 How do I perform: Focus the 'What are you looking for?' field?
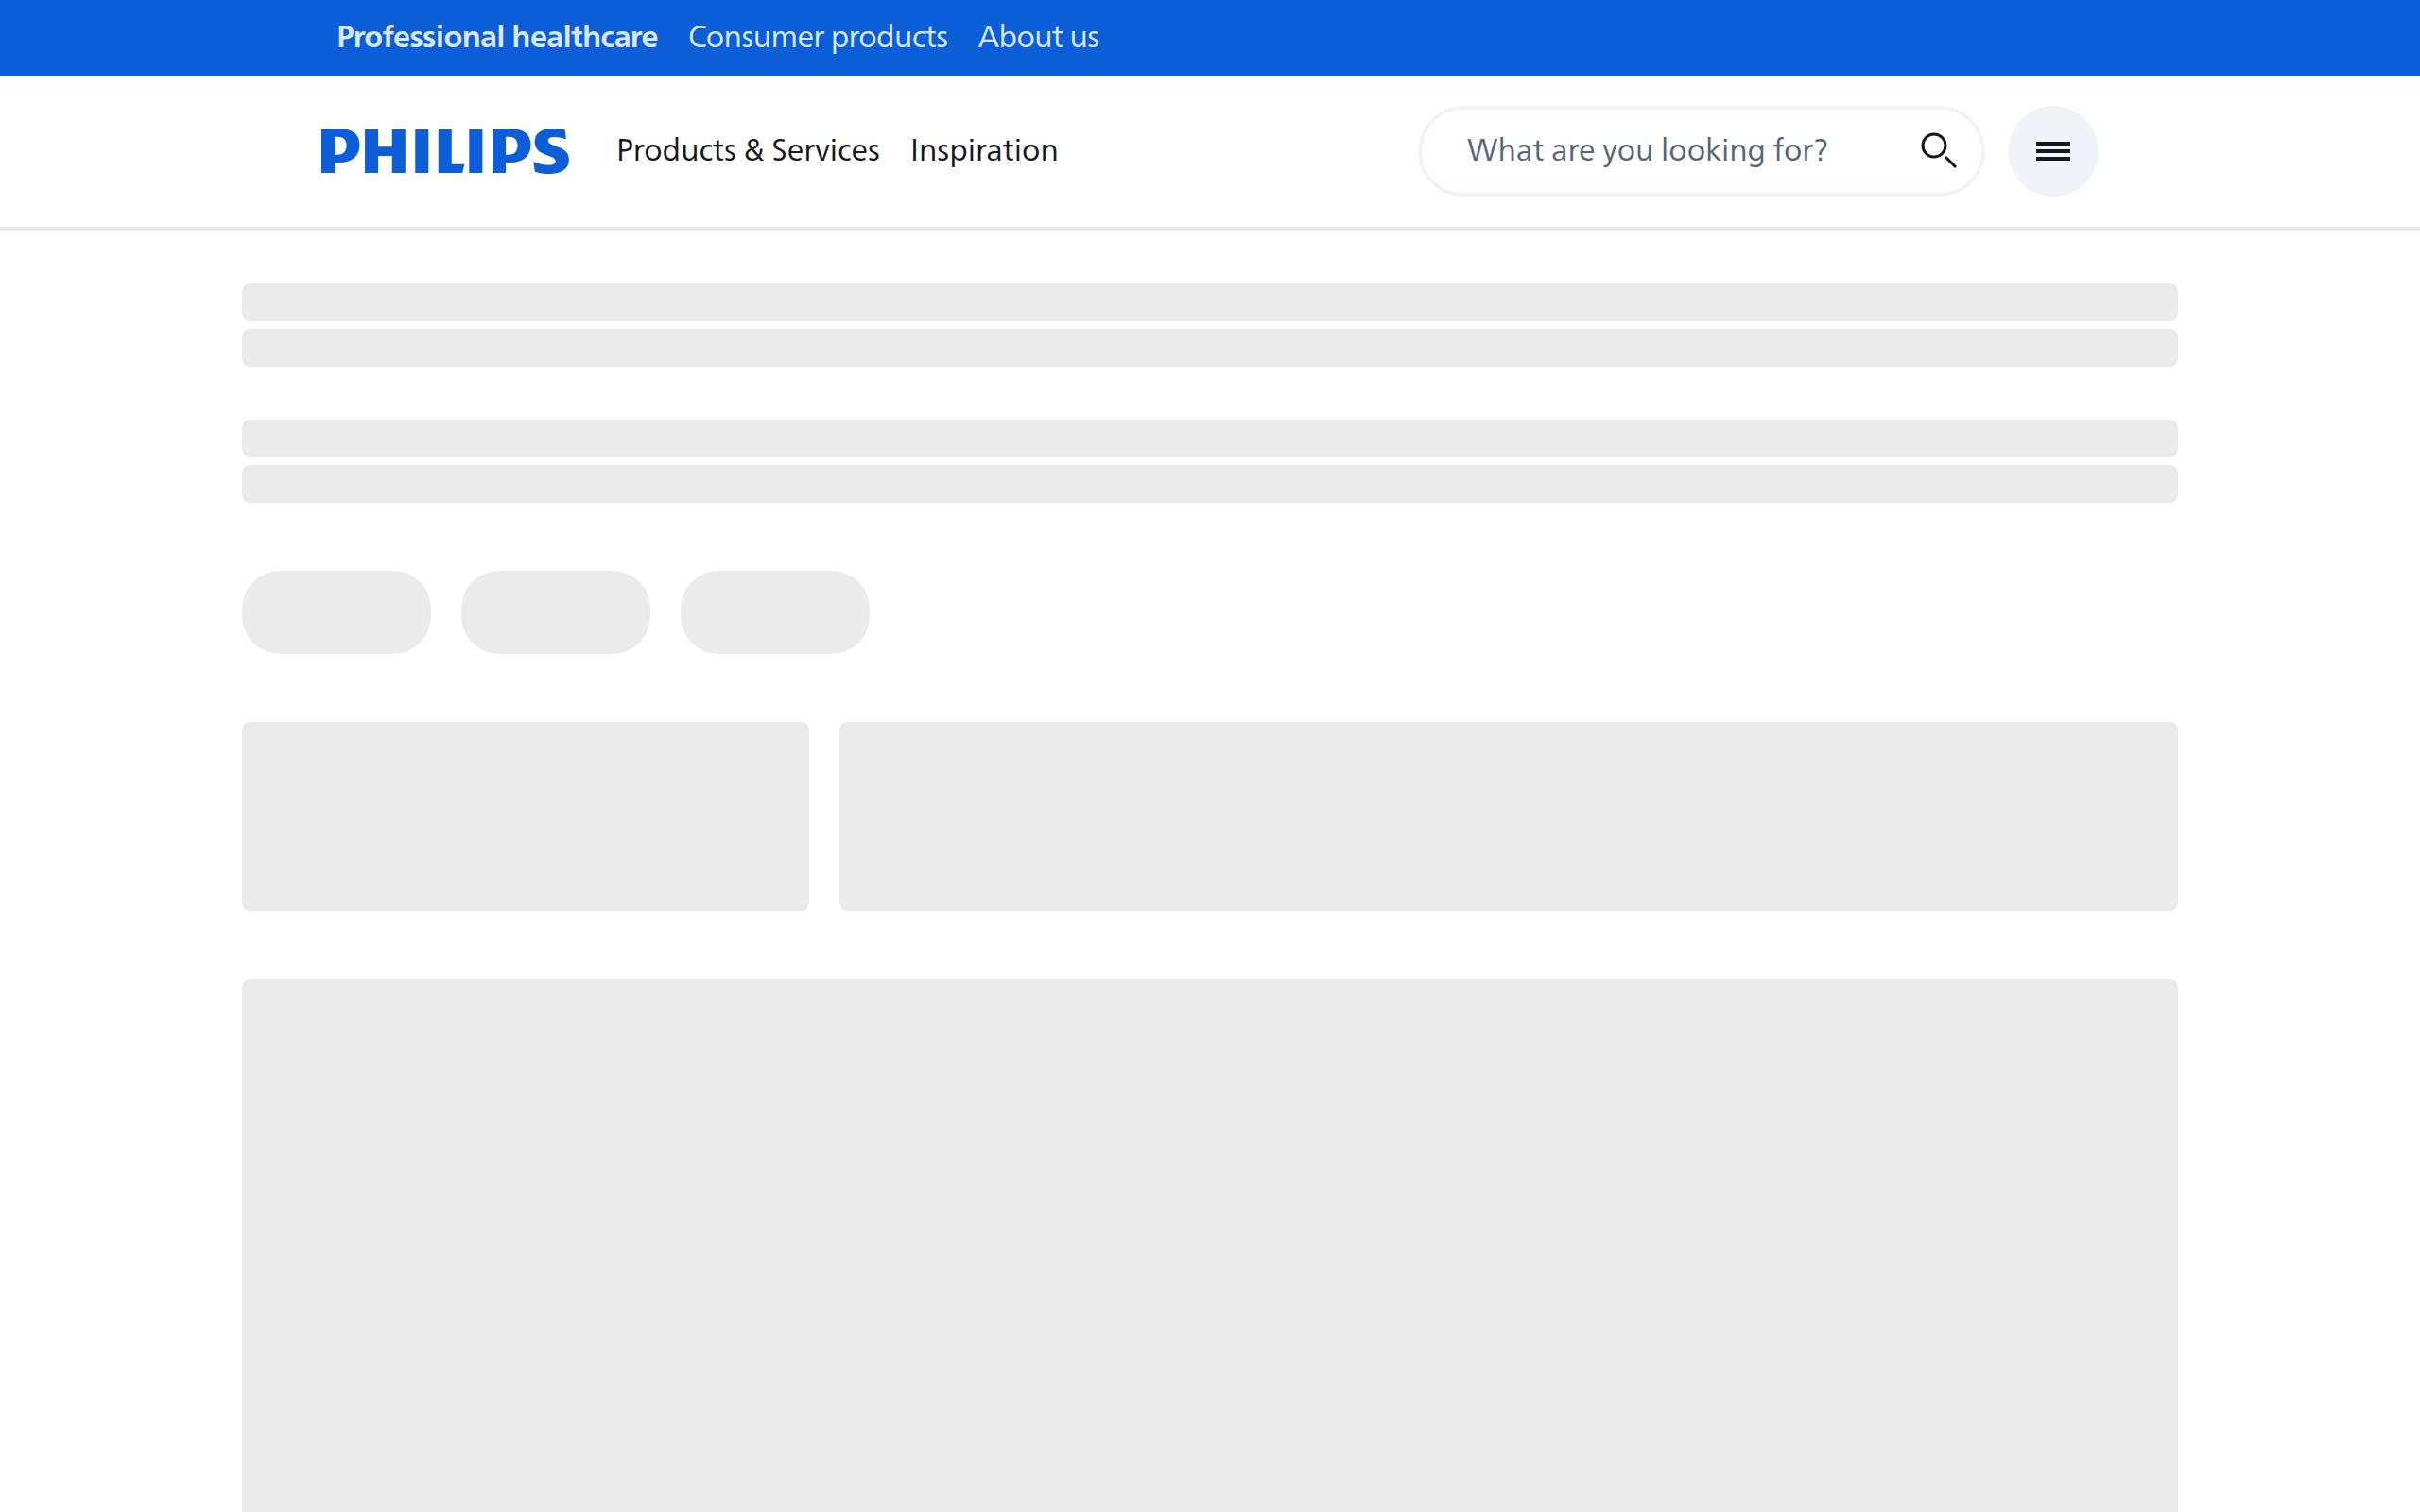[x=1660, y=151]
